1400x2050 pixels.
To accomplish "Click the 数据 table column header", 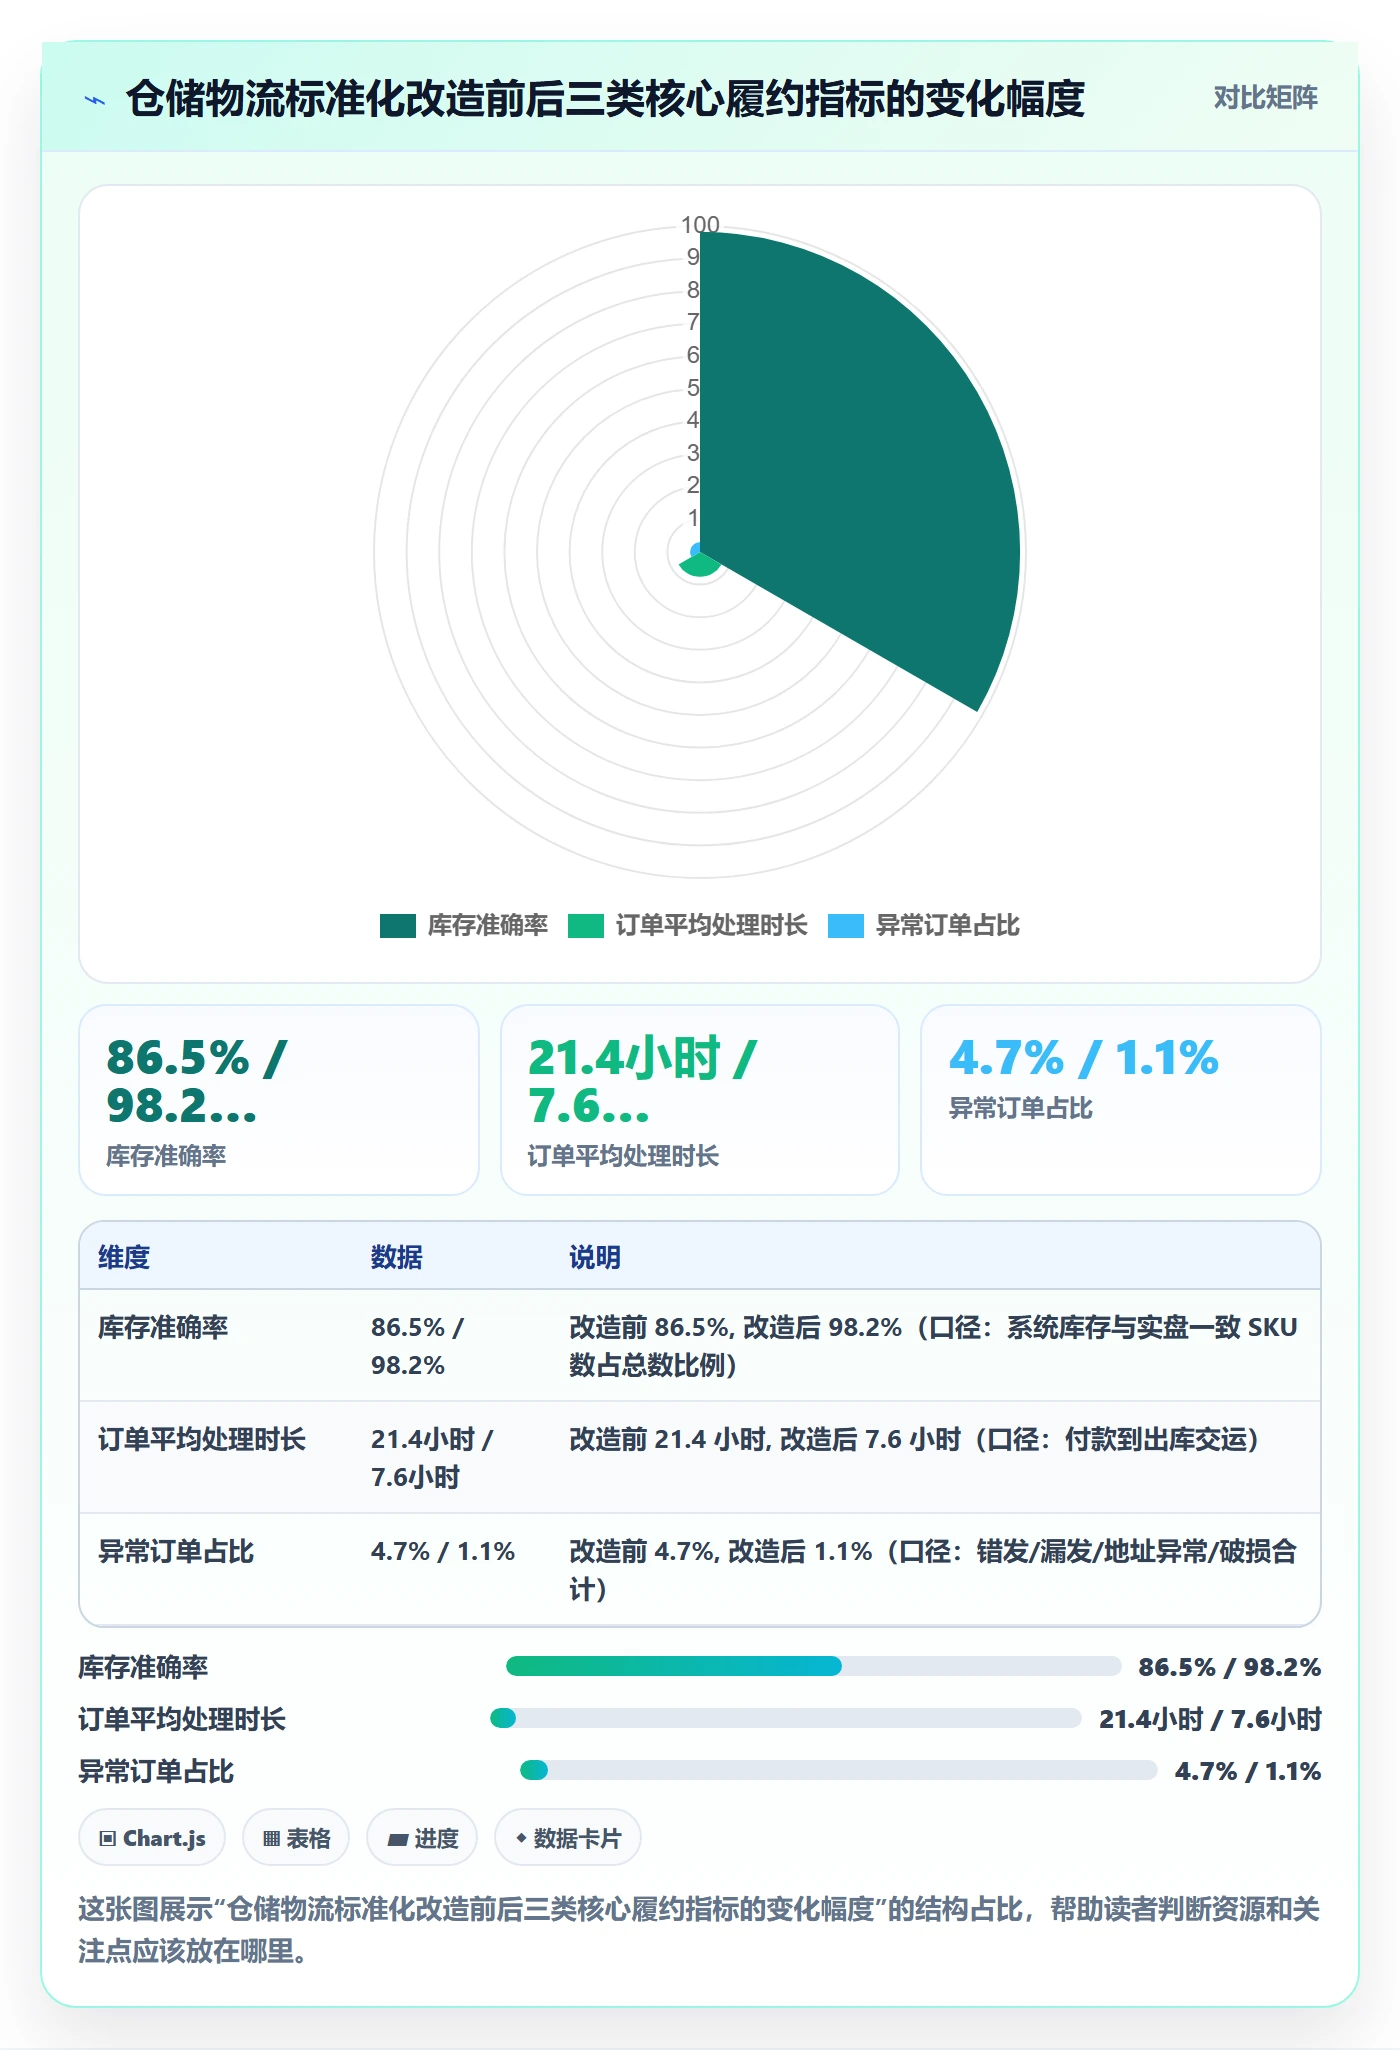I will coord(397,1257).
